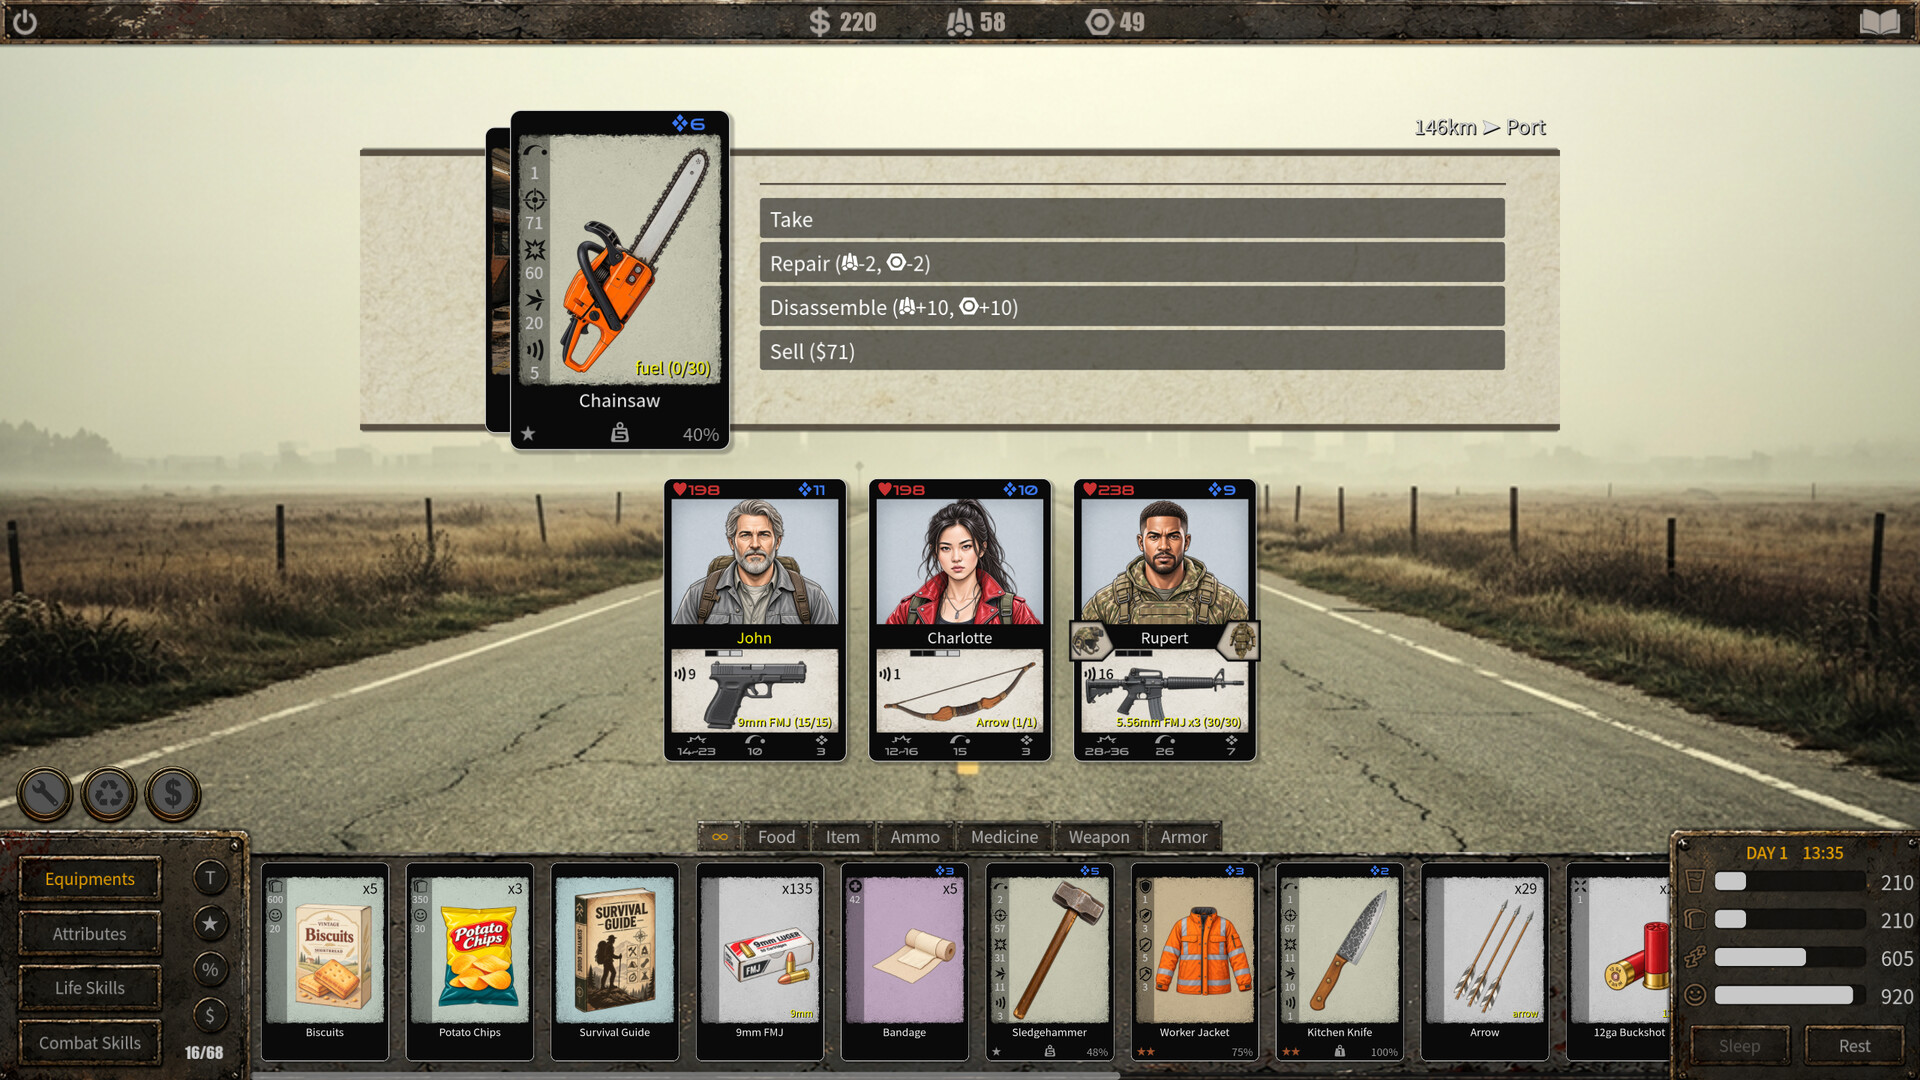The image size is (1920, 1080).
Task: Switch to the Item filter tab
Action: pos(842,837)
